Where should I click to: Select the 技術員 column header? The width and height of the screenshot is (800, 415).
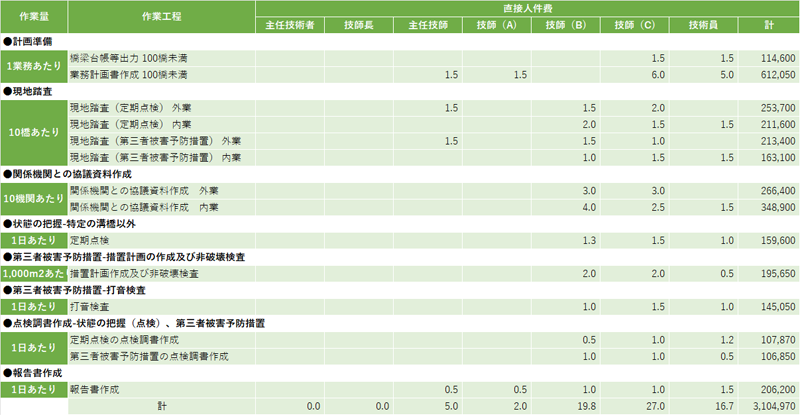(x=703, y=25)
